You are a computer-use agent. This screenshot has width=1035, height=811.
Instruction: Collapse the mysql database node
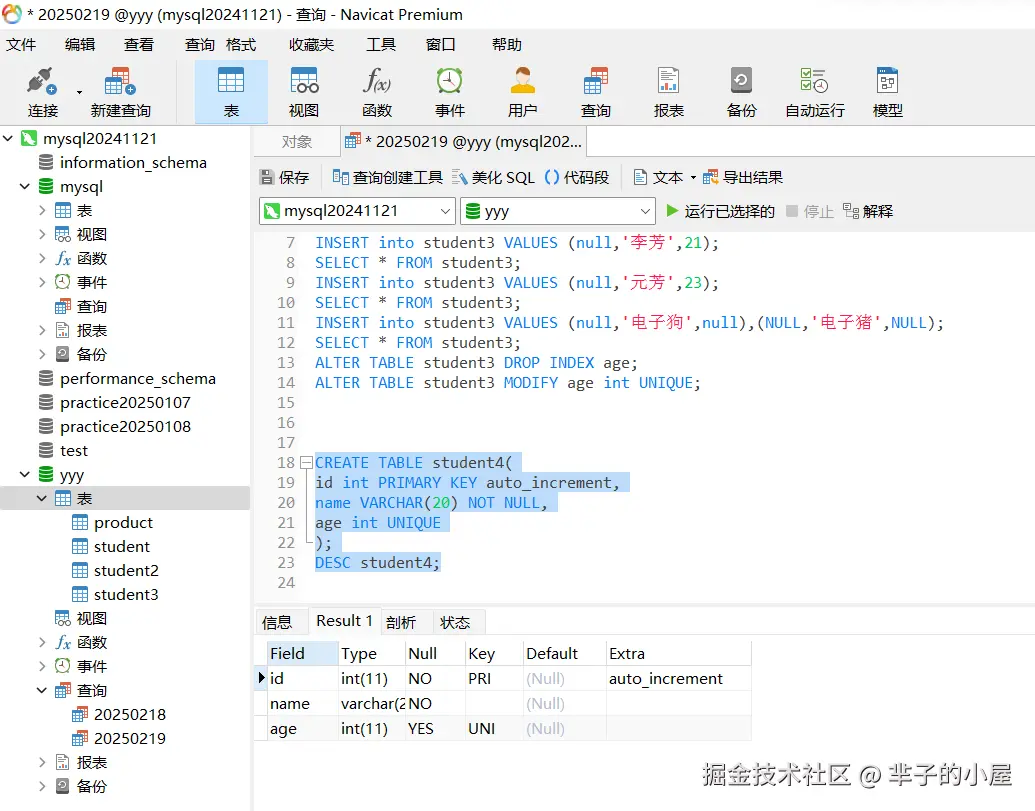[25, 187]
